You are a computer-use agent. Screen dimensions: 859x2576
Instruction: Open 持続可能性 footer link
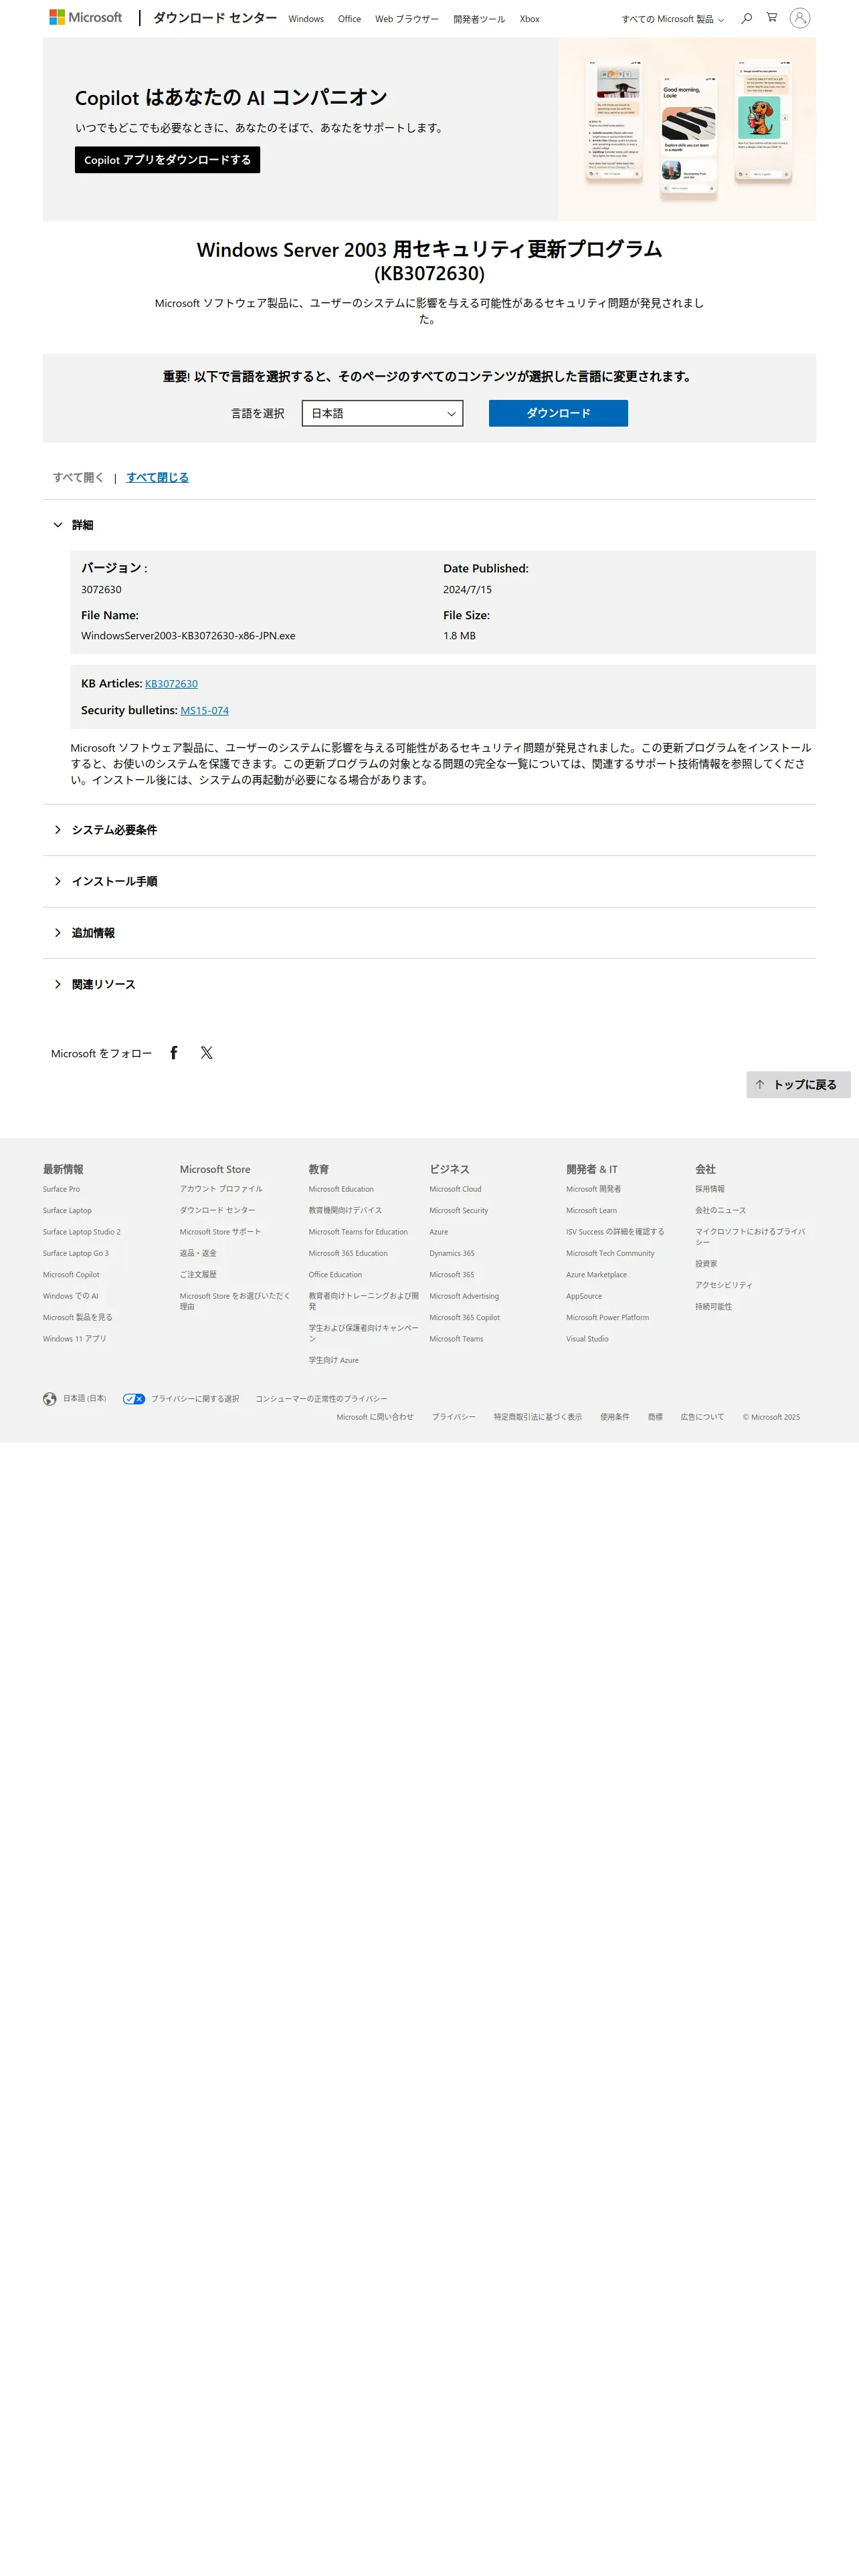[x=713, y=1307]
